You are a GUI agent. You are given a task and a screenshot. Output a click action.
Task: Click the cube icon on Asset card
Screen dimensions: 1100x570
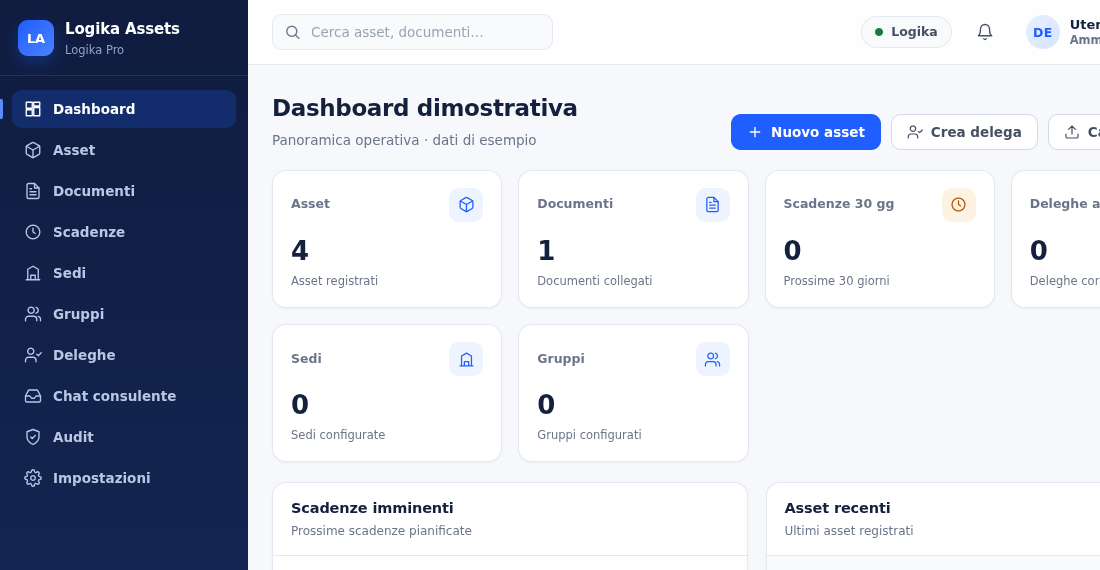[x=466, y=205]
